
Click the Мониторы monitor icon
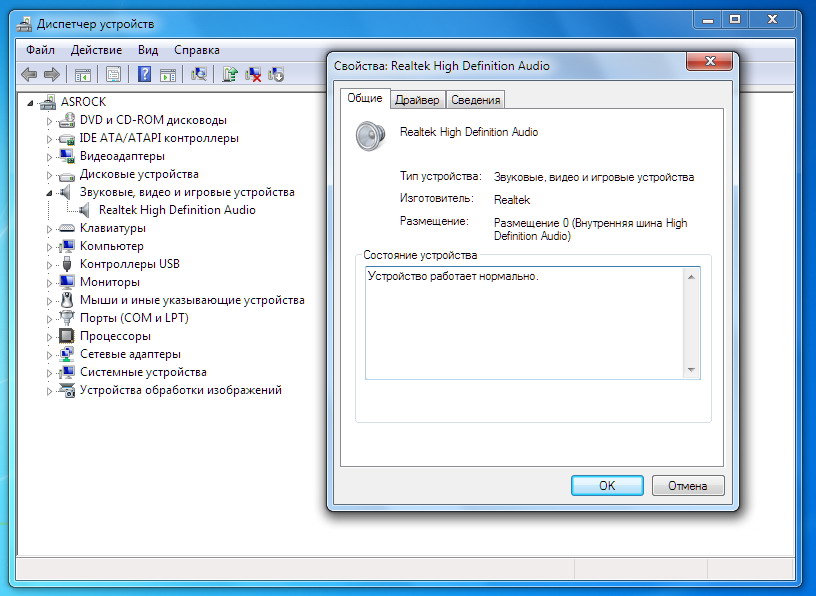(x=67, y=282)
